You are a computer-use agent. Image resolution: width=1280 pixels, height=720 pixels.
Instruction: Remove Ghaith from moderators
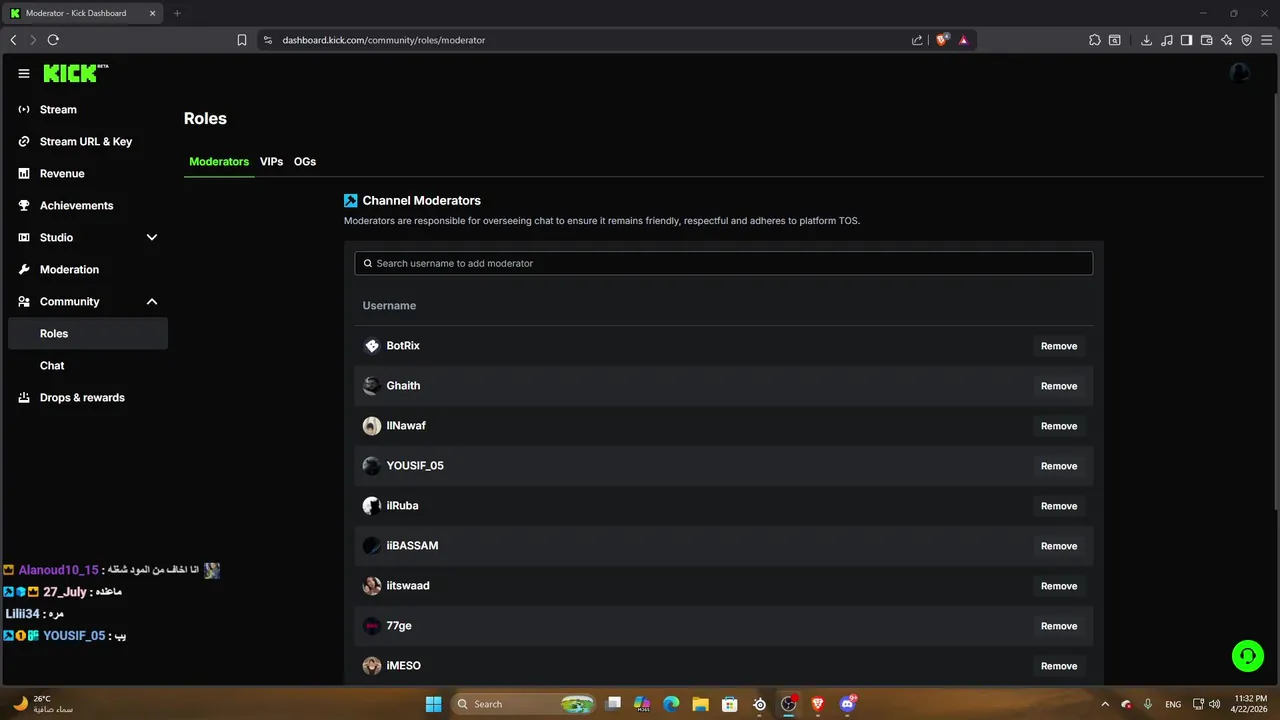pyautogui.click(x=1059, y=386)
